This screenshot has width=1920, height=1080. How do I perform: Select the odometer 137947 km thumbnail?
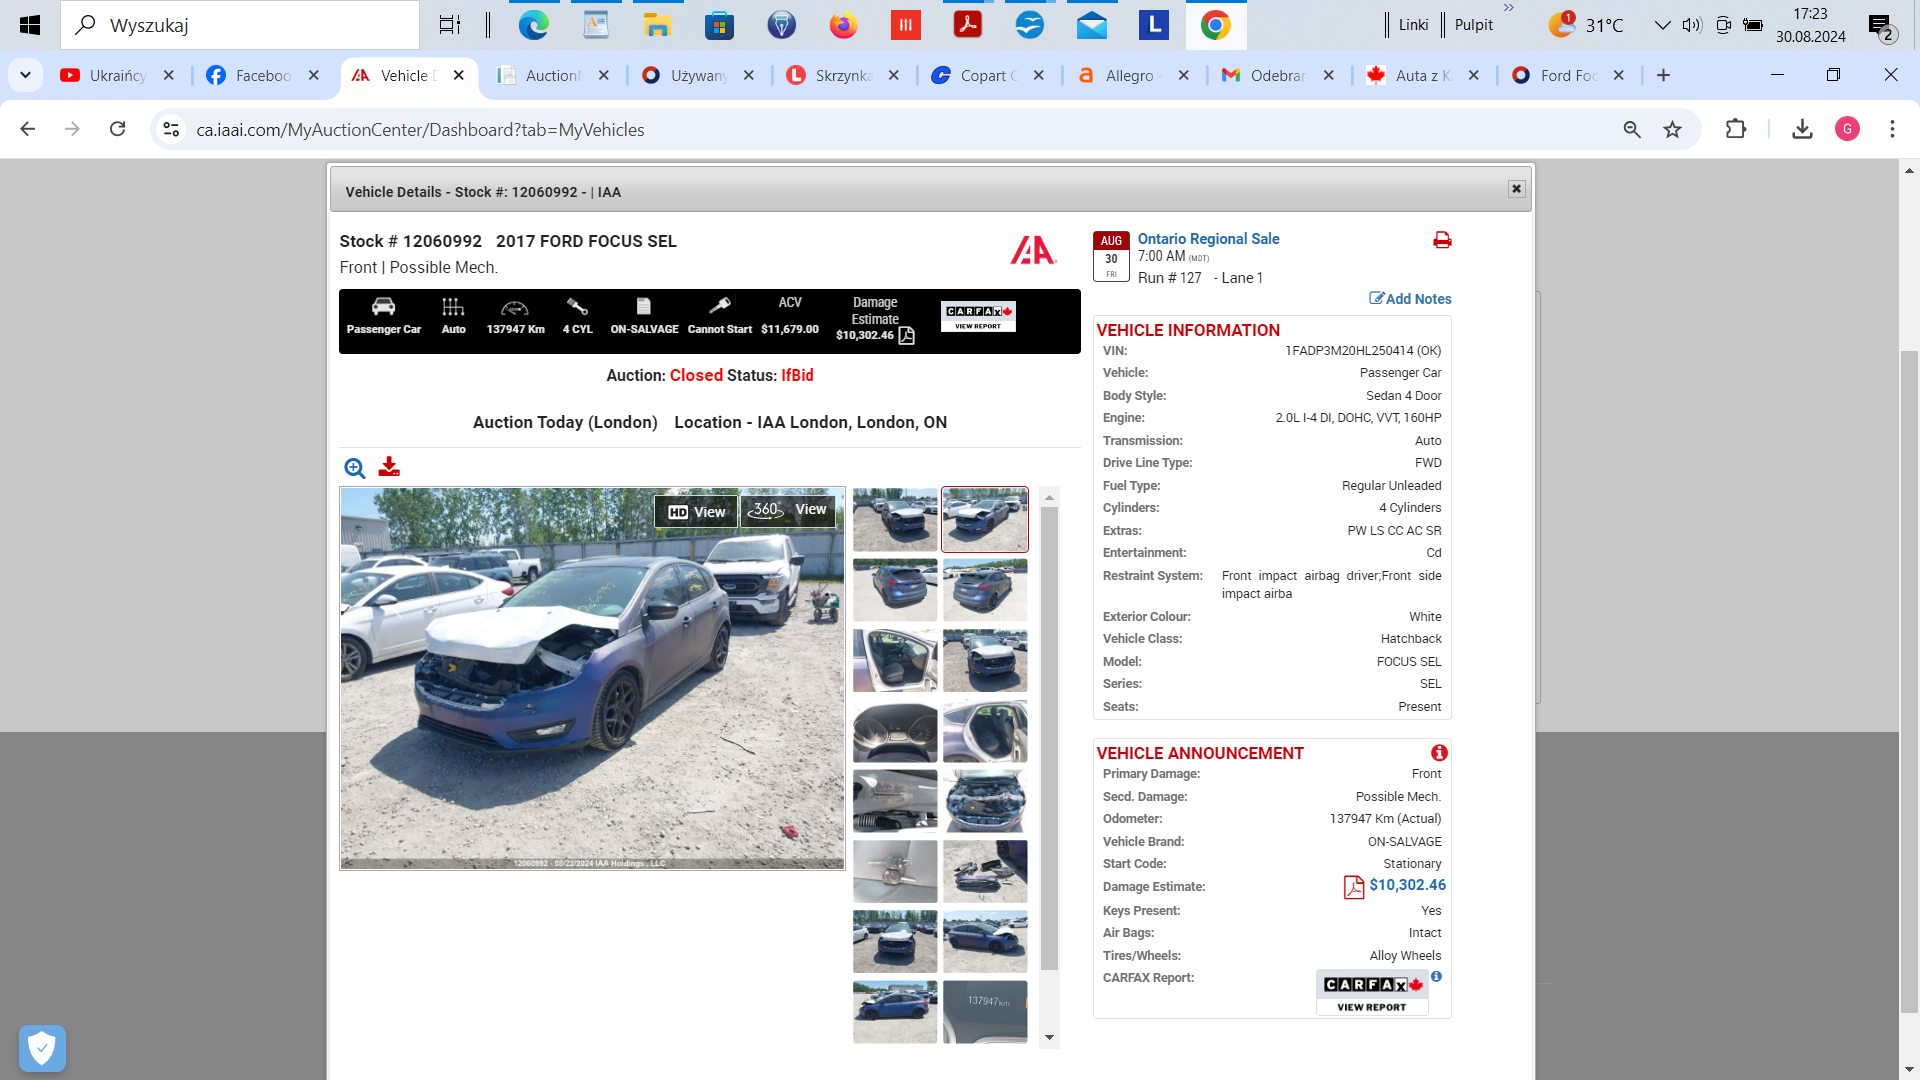pos(985,1012)
